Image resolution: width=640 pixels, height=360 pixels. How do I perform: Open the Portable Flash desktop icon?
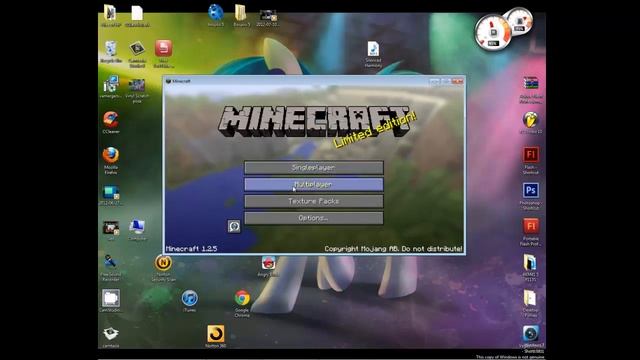(530, 232)
